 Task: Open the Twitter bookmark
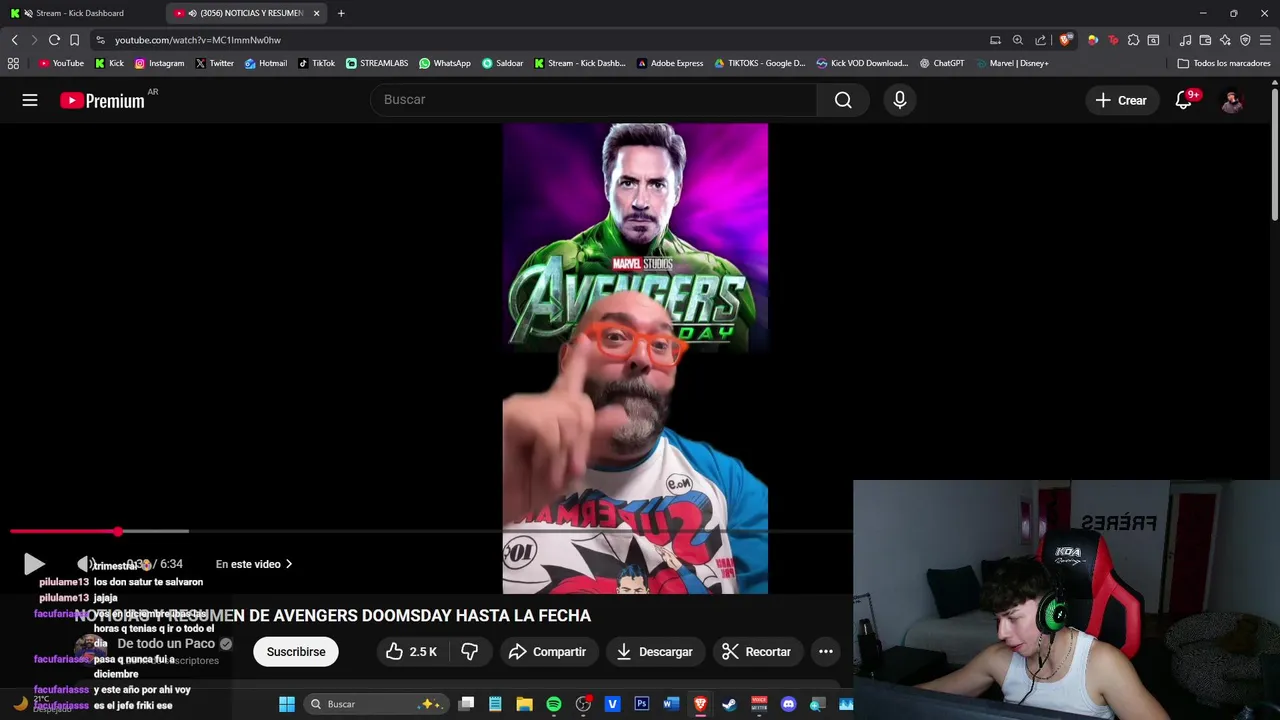point(214,63)
